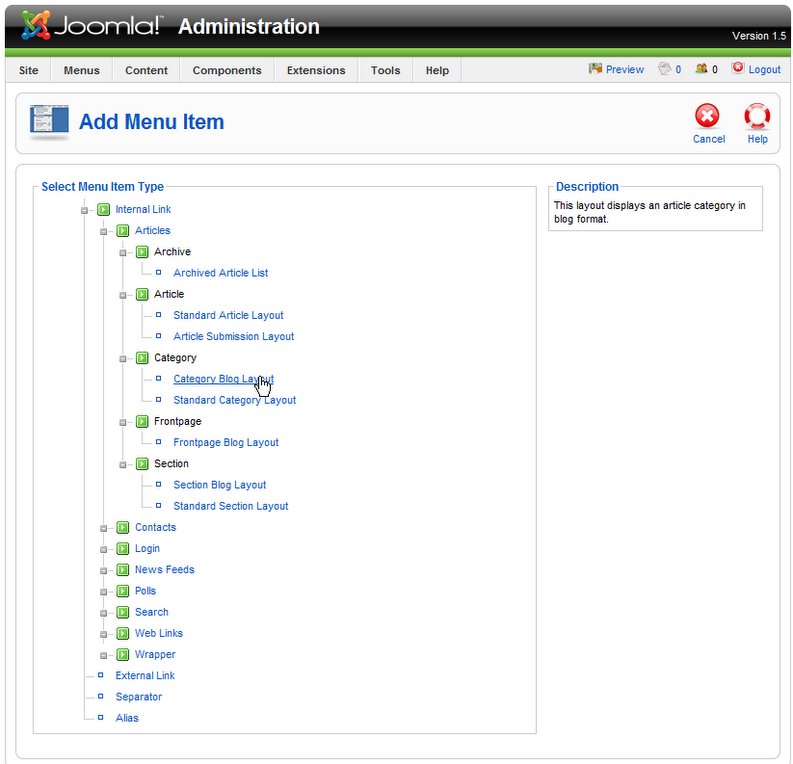Click the Version 1.5 text
Image resolution: width=793 pixels, height=764 pixels.
pos(759,36)
